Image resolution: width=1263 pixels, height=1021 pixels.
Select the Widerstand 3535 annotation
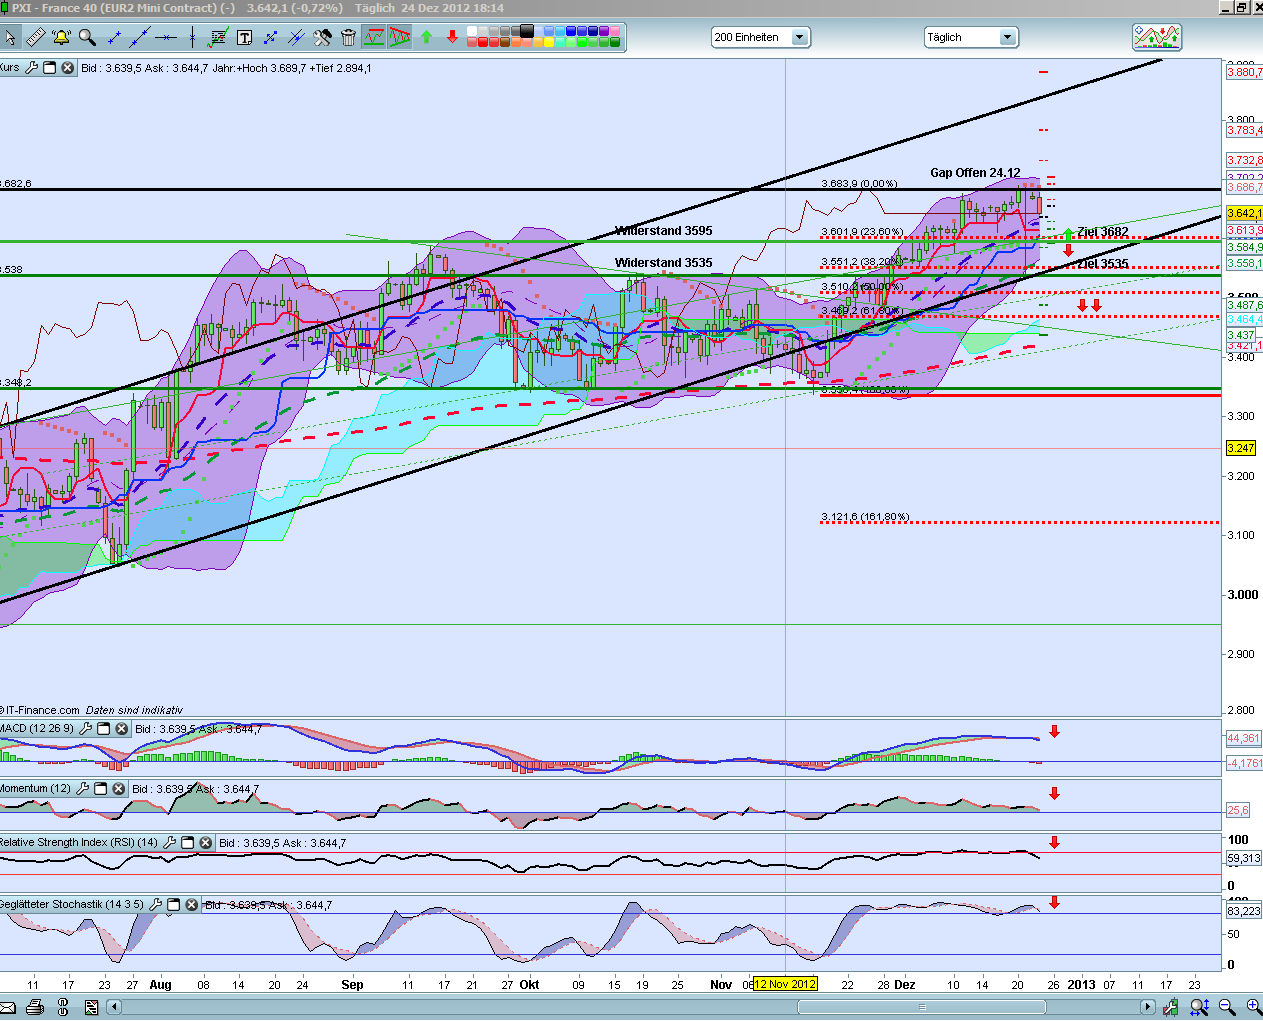[x=663, y=263]
